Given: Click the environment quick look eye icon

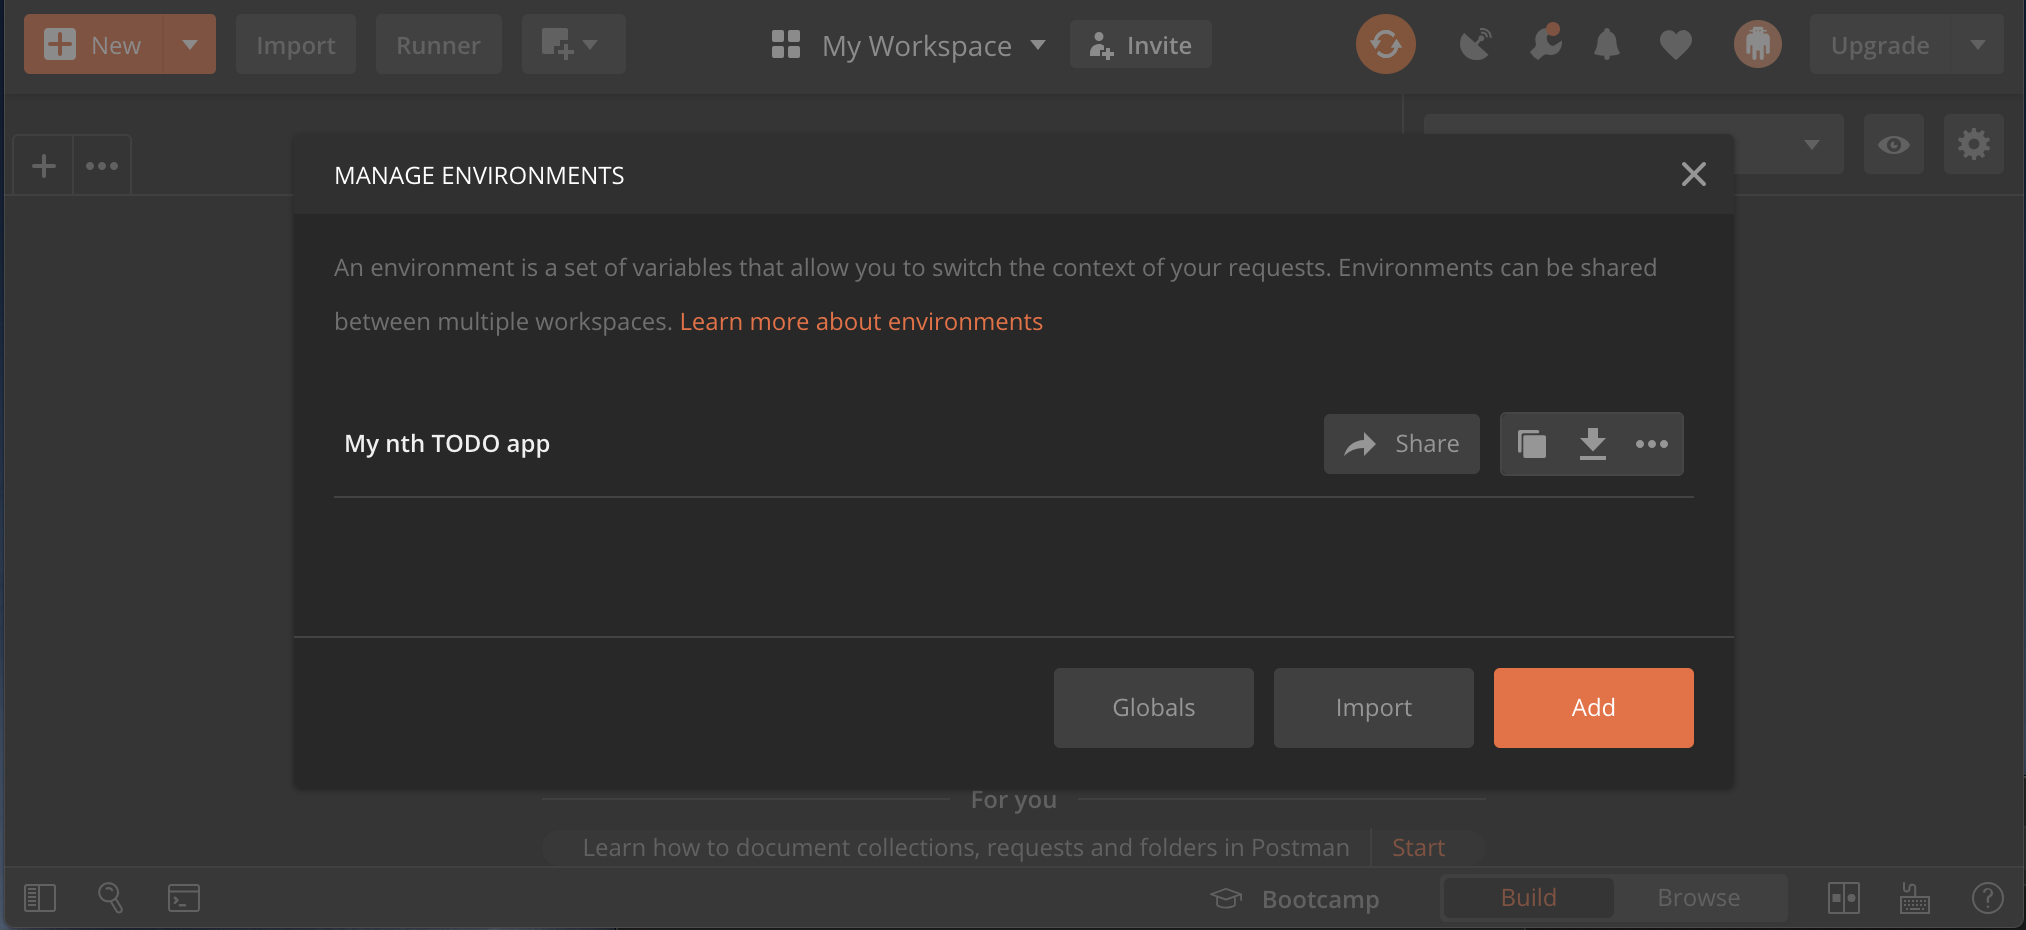Looking at the screenshot, I should (x=1893, y=144).
